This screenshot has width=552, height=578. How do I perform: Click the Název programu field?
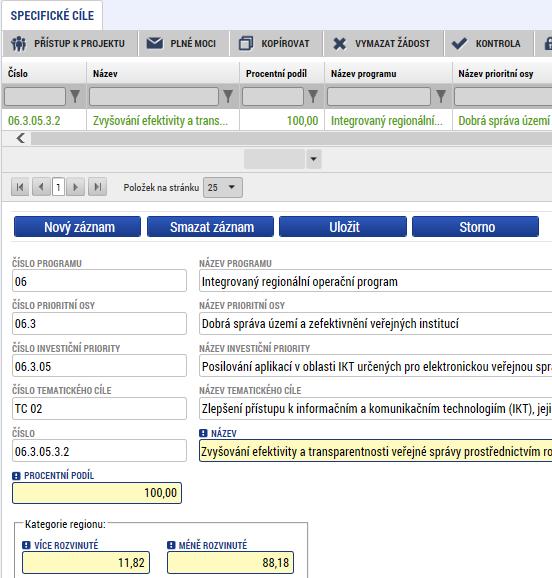point(375,281)
